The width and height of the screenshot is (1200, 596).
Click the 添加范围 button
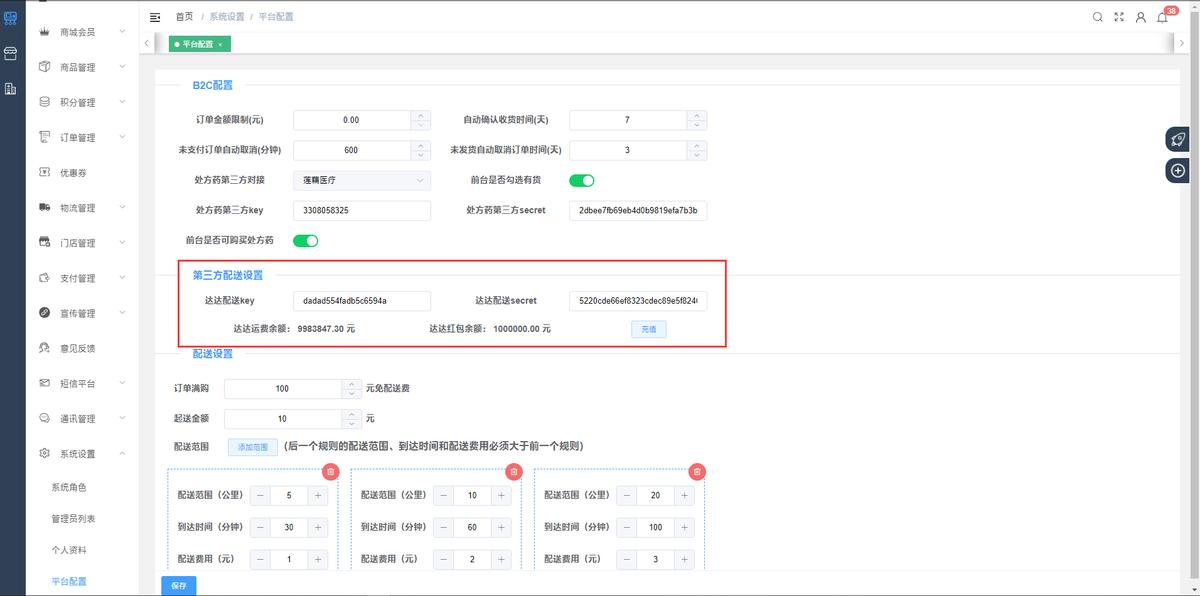coord(252,447)
